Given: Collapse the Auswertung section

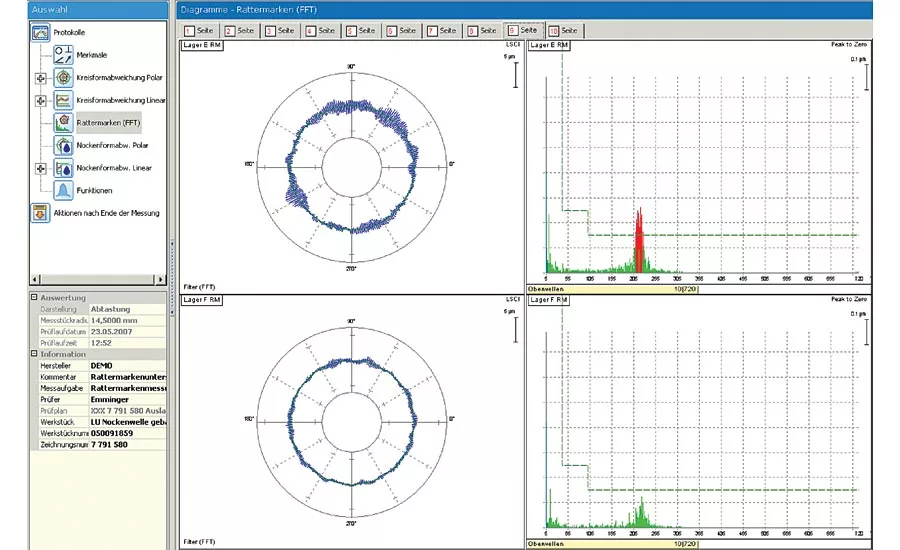Looking at the screenshot, I should pyautogui.click(x=34, y=297).
